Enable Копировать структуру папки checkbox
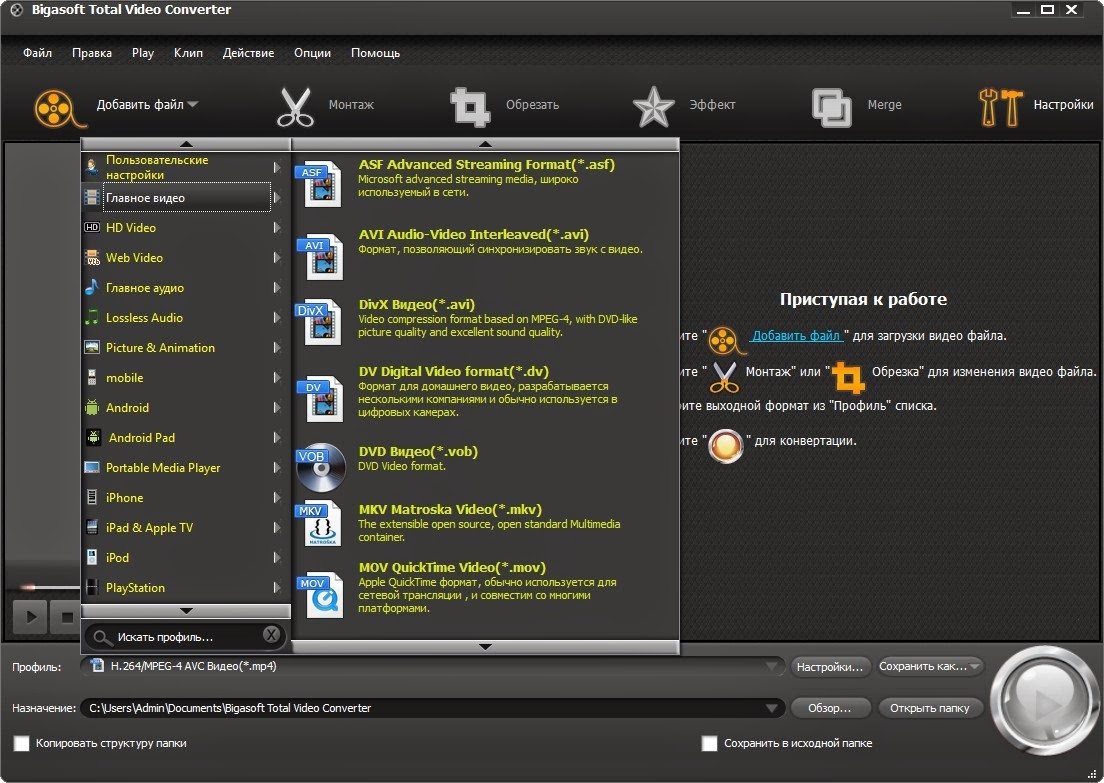The height and width of the screenshot is (783, 1104). (x=22, y=744)
